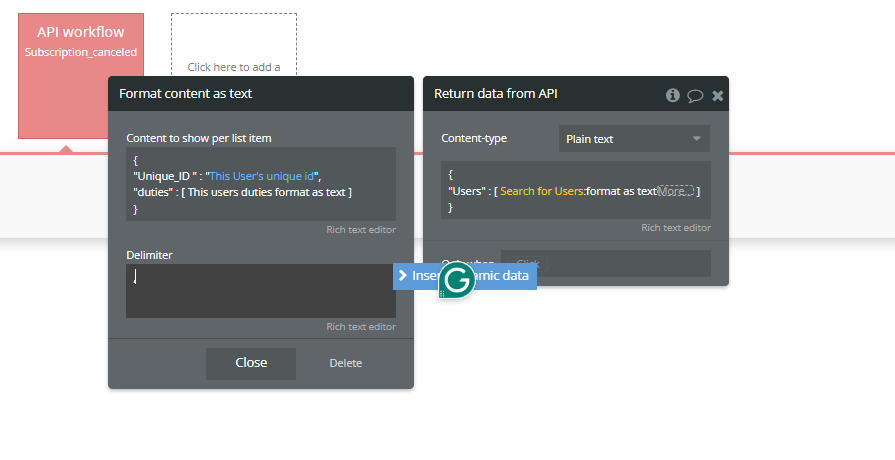Click the Close button

coord(251,363)
